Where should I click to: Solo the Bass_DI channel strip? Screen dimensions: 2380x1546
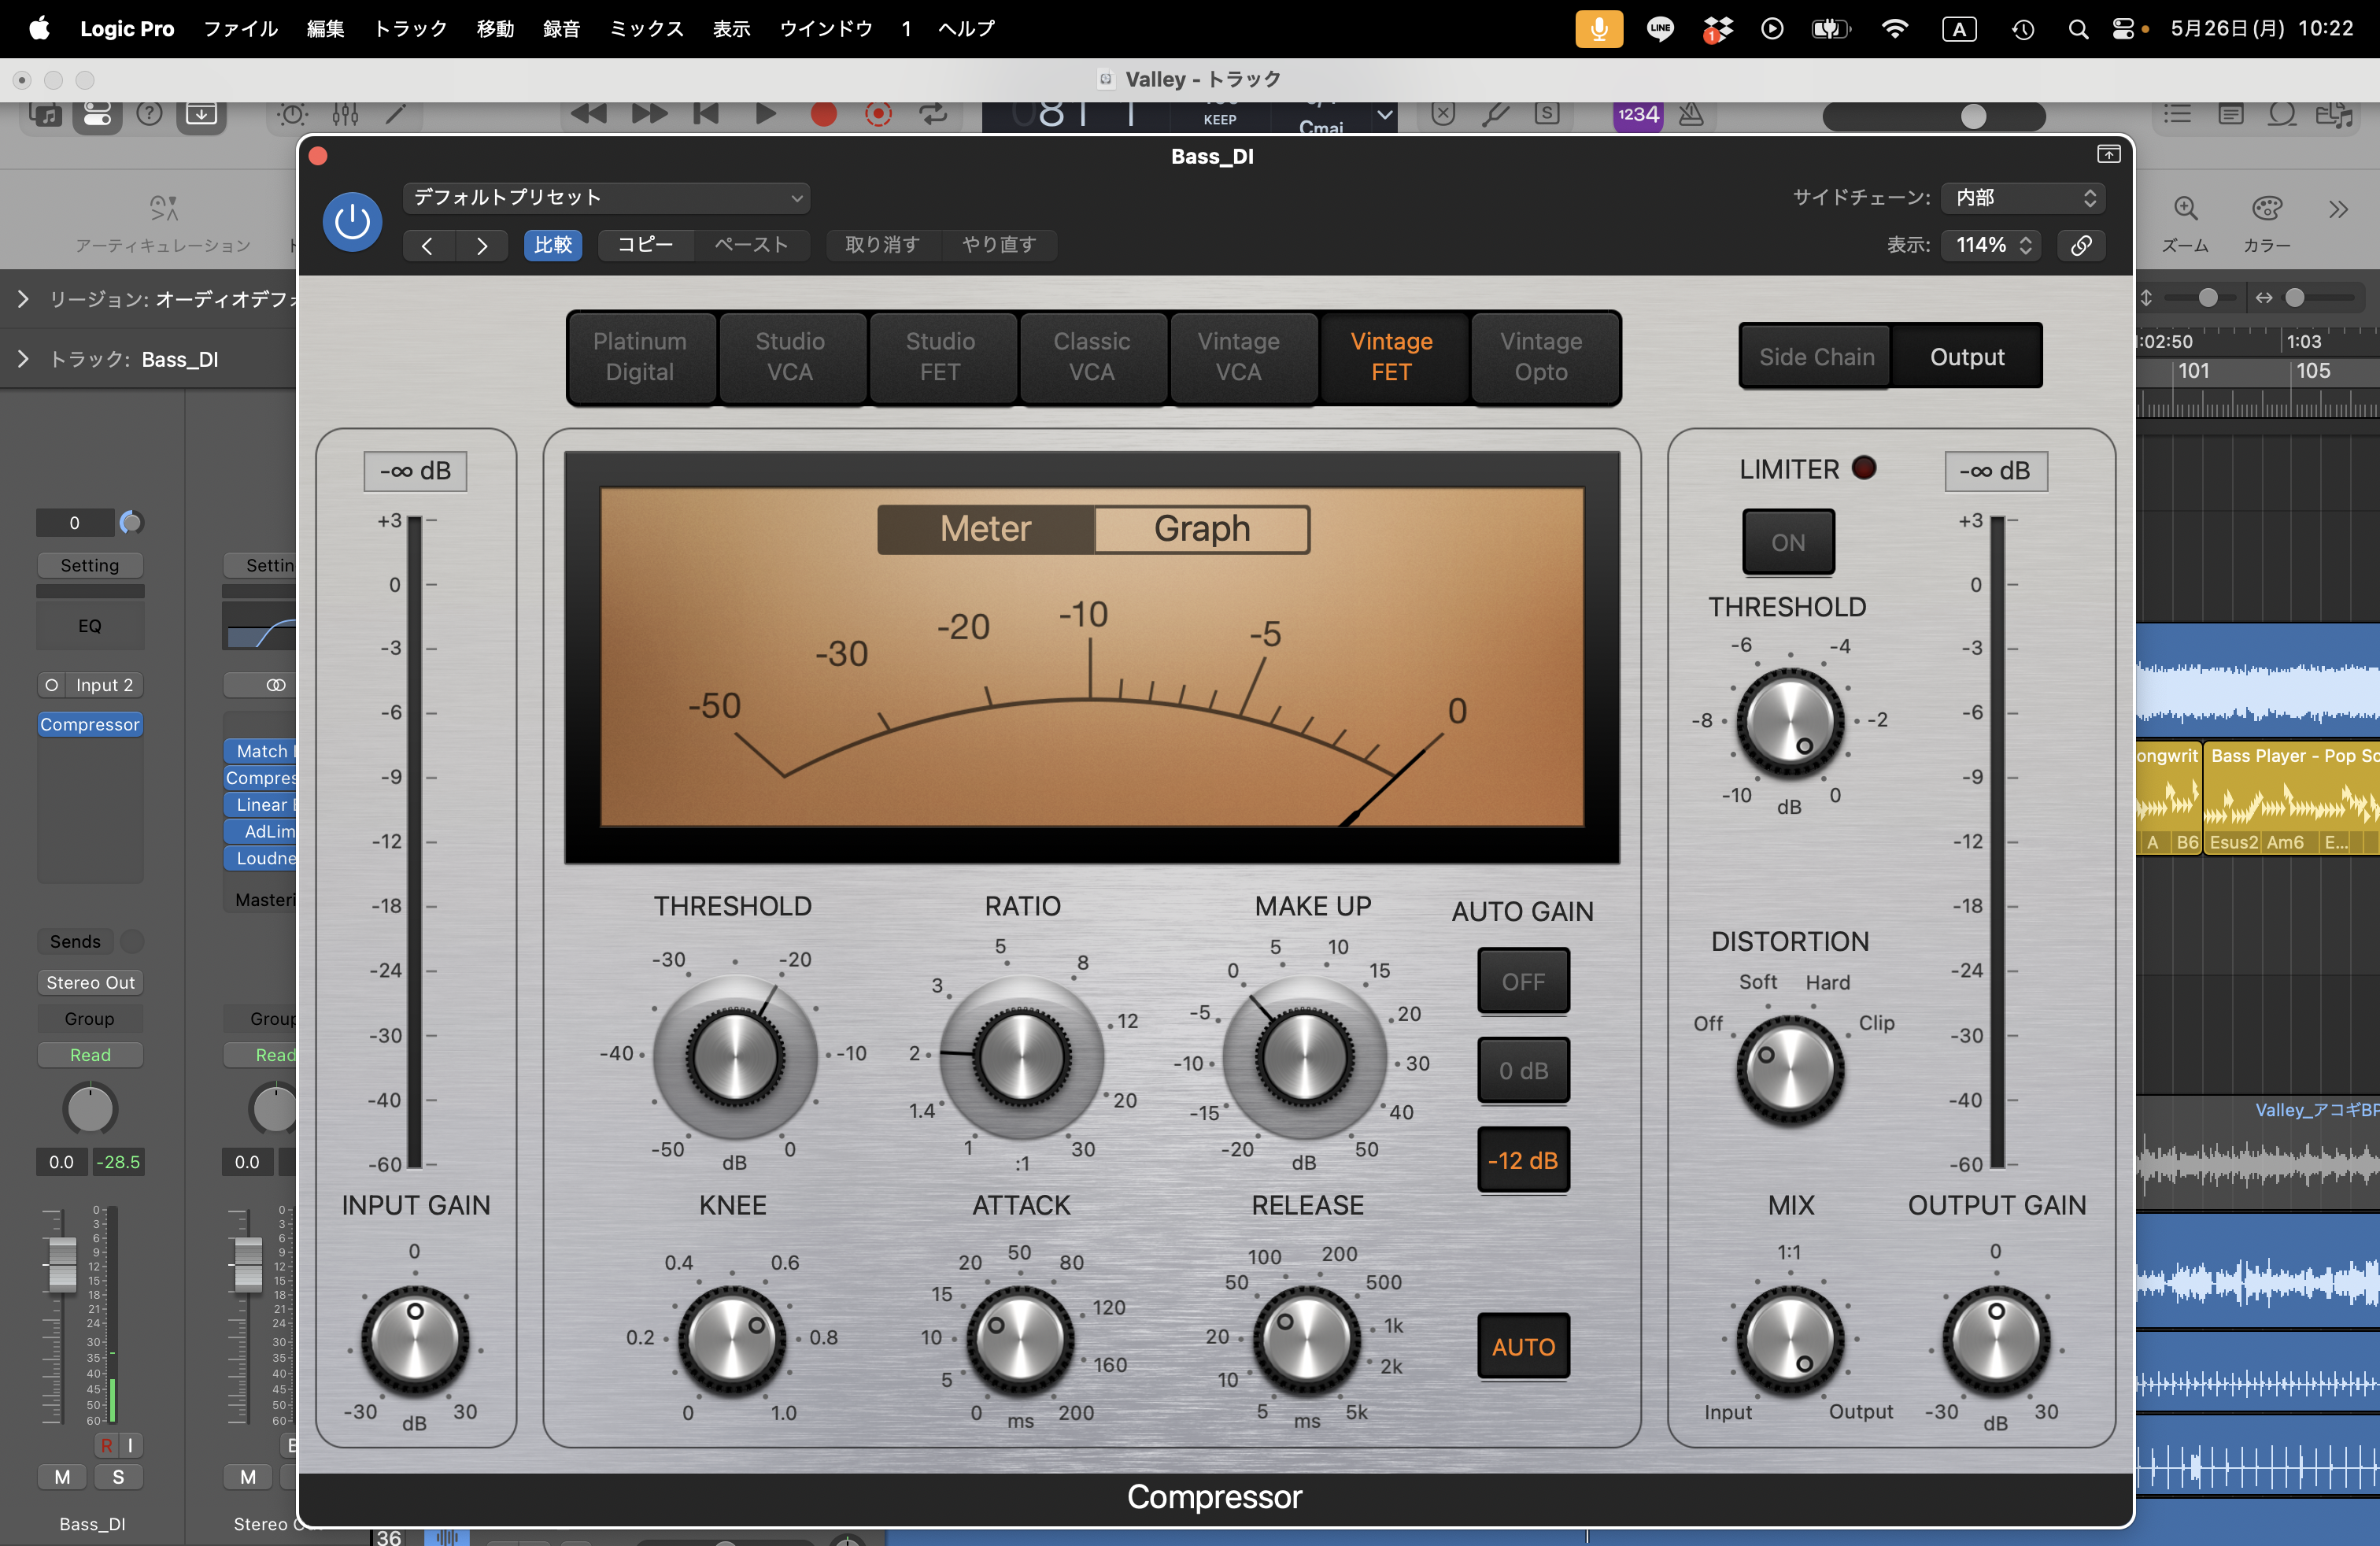click(x=118, y=1477)
